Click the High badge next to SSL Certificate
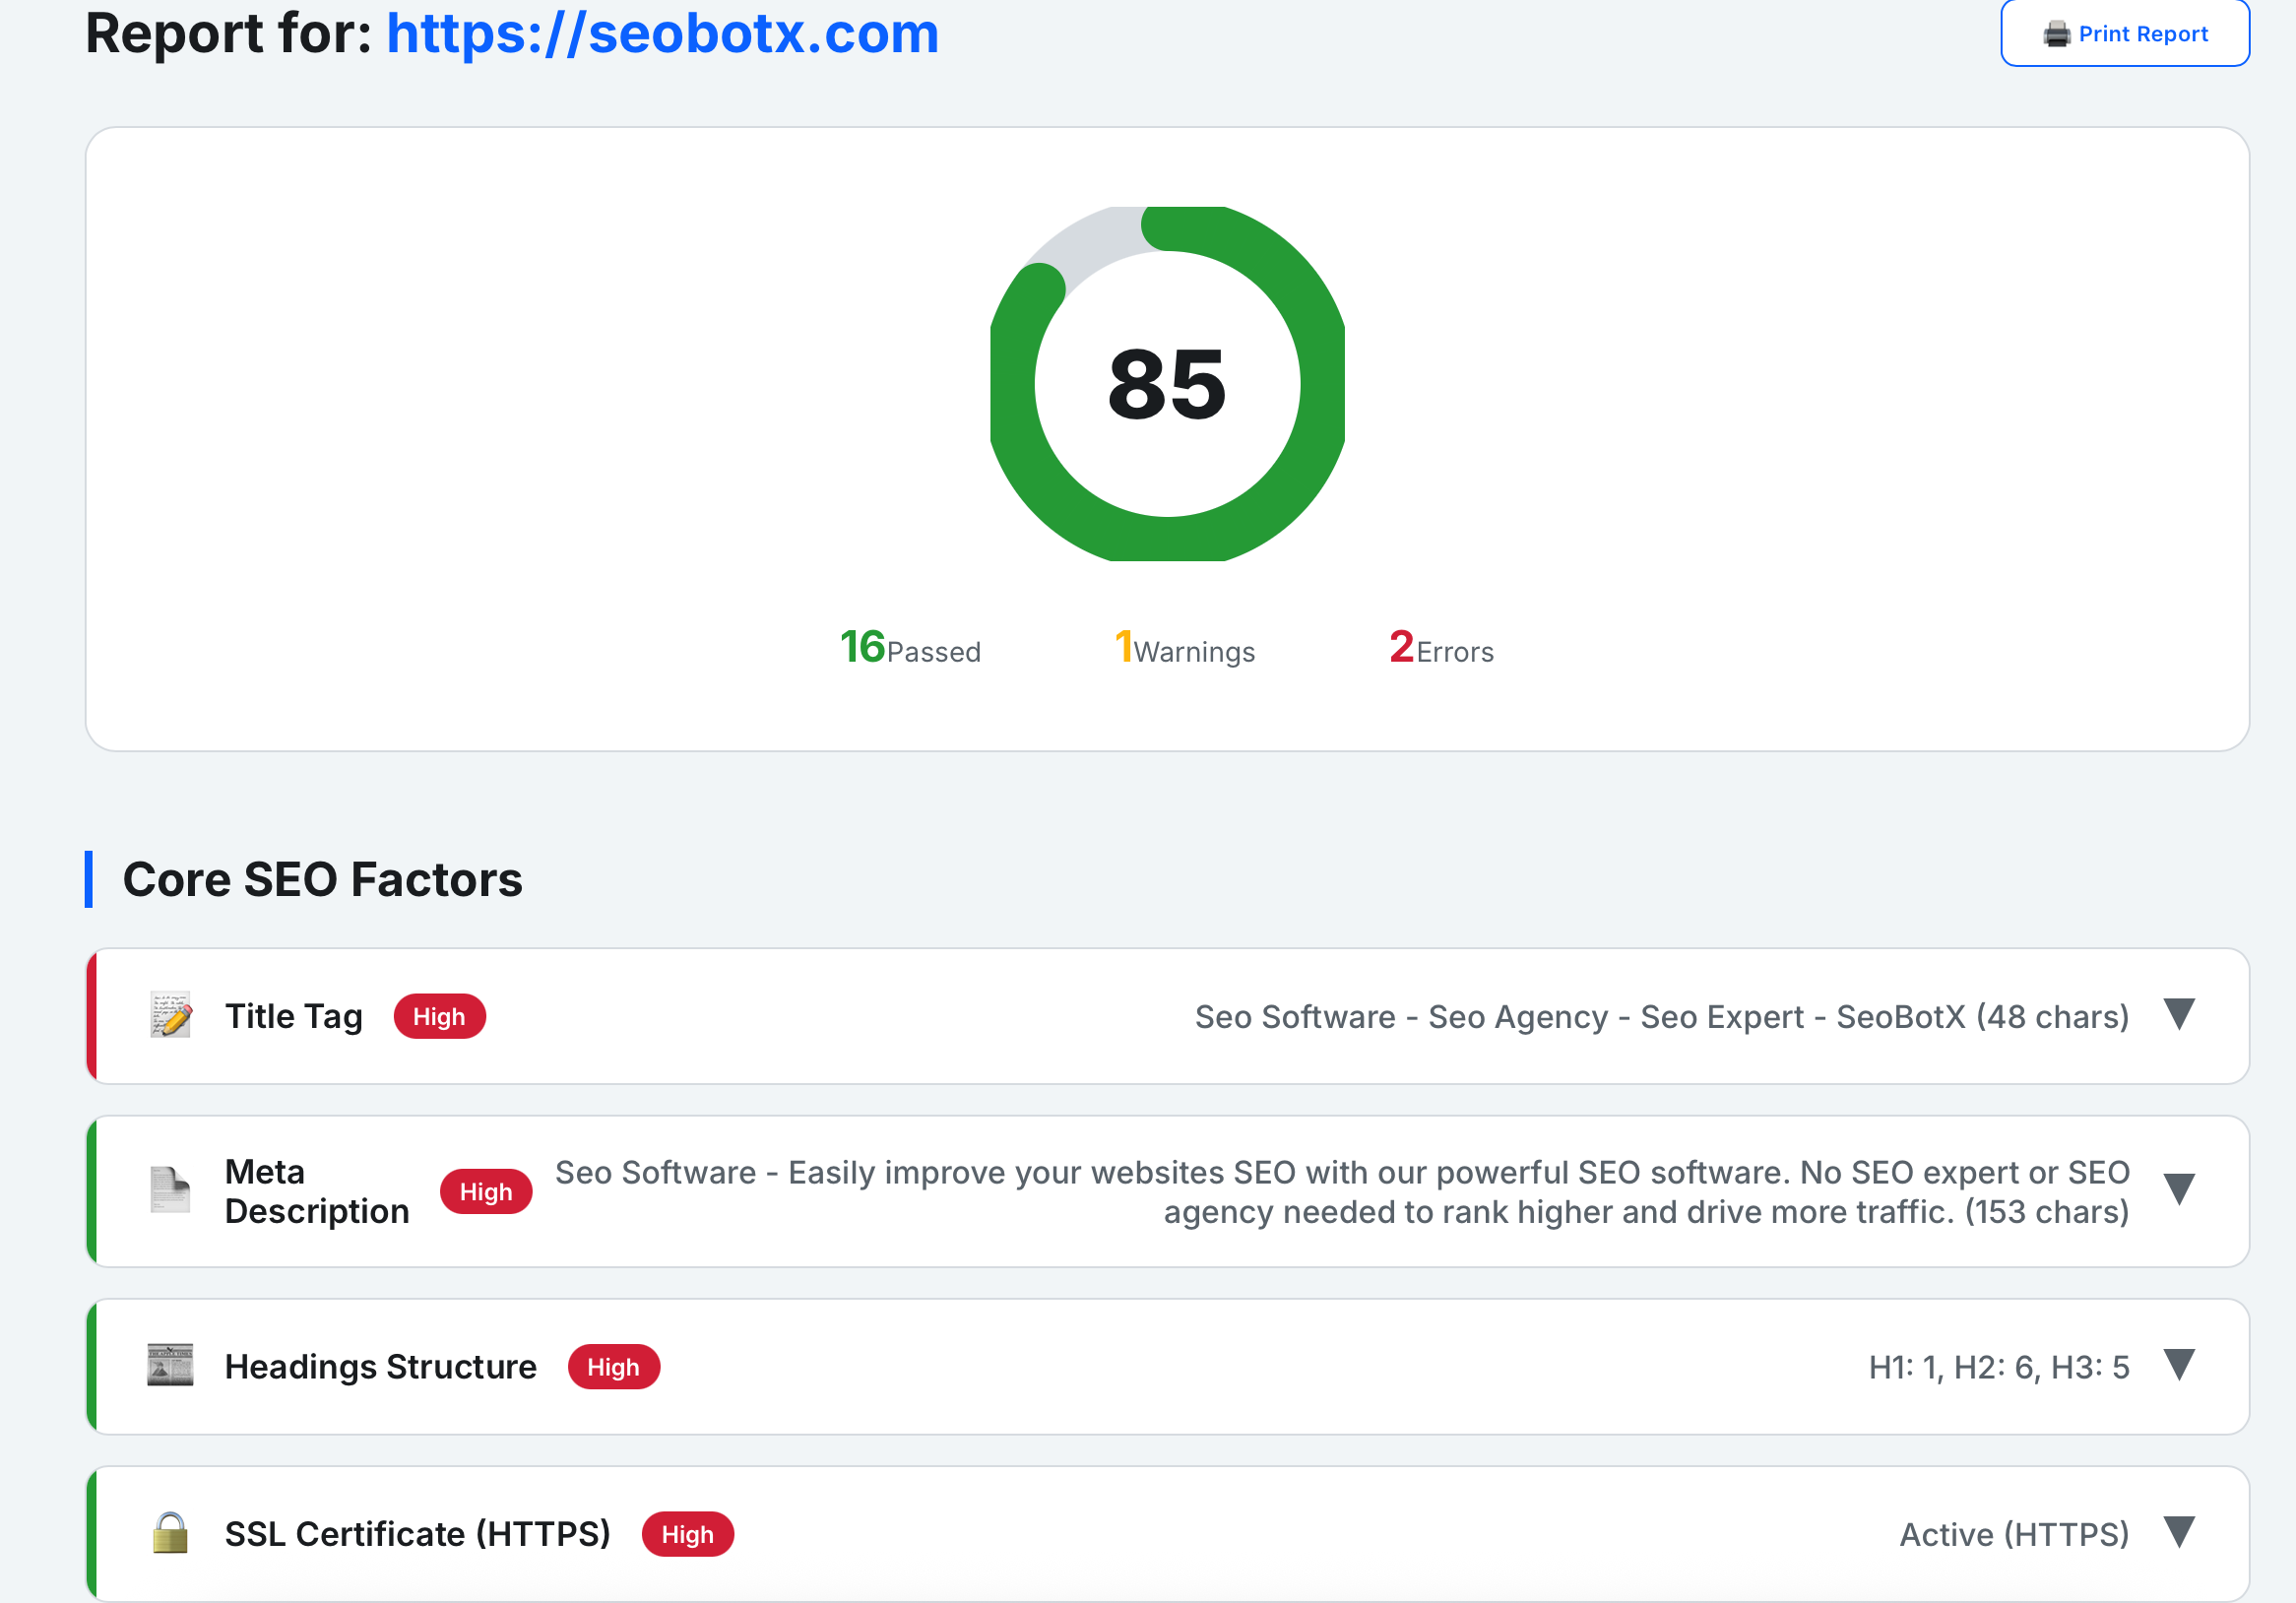 click(x=687, y=1534)
